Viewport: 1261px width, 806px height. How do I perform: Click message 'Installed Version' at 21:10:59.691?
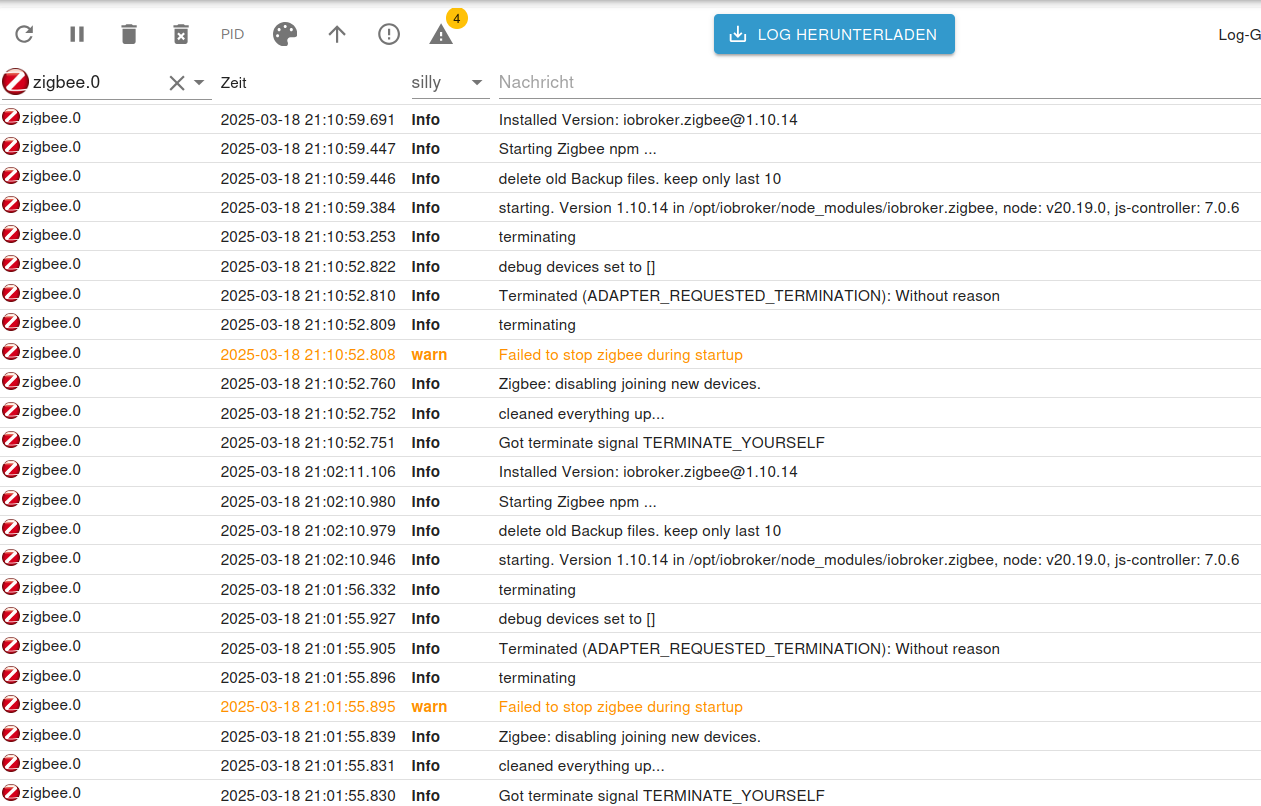(648, 120)
